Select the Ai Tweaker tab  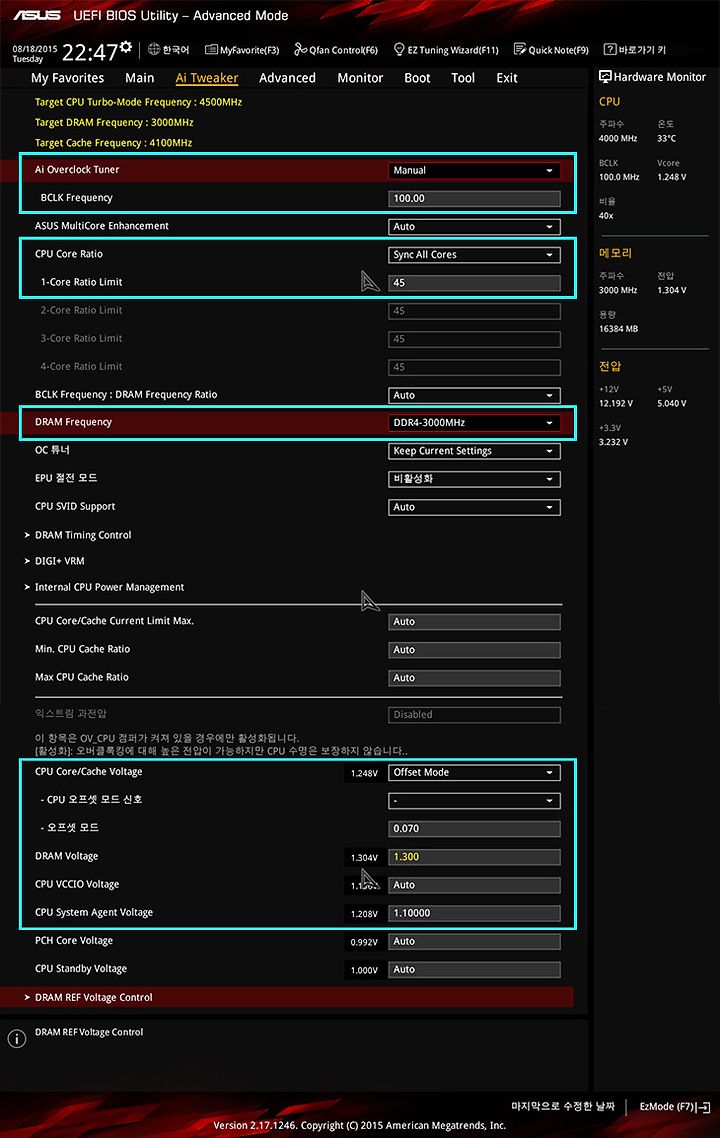[207, 78]
